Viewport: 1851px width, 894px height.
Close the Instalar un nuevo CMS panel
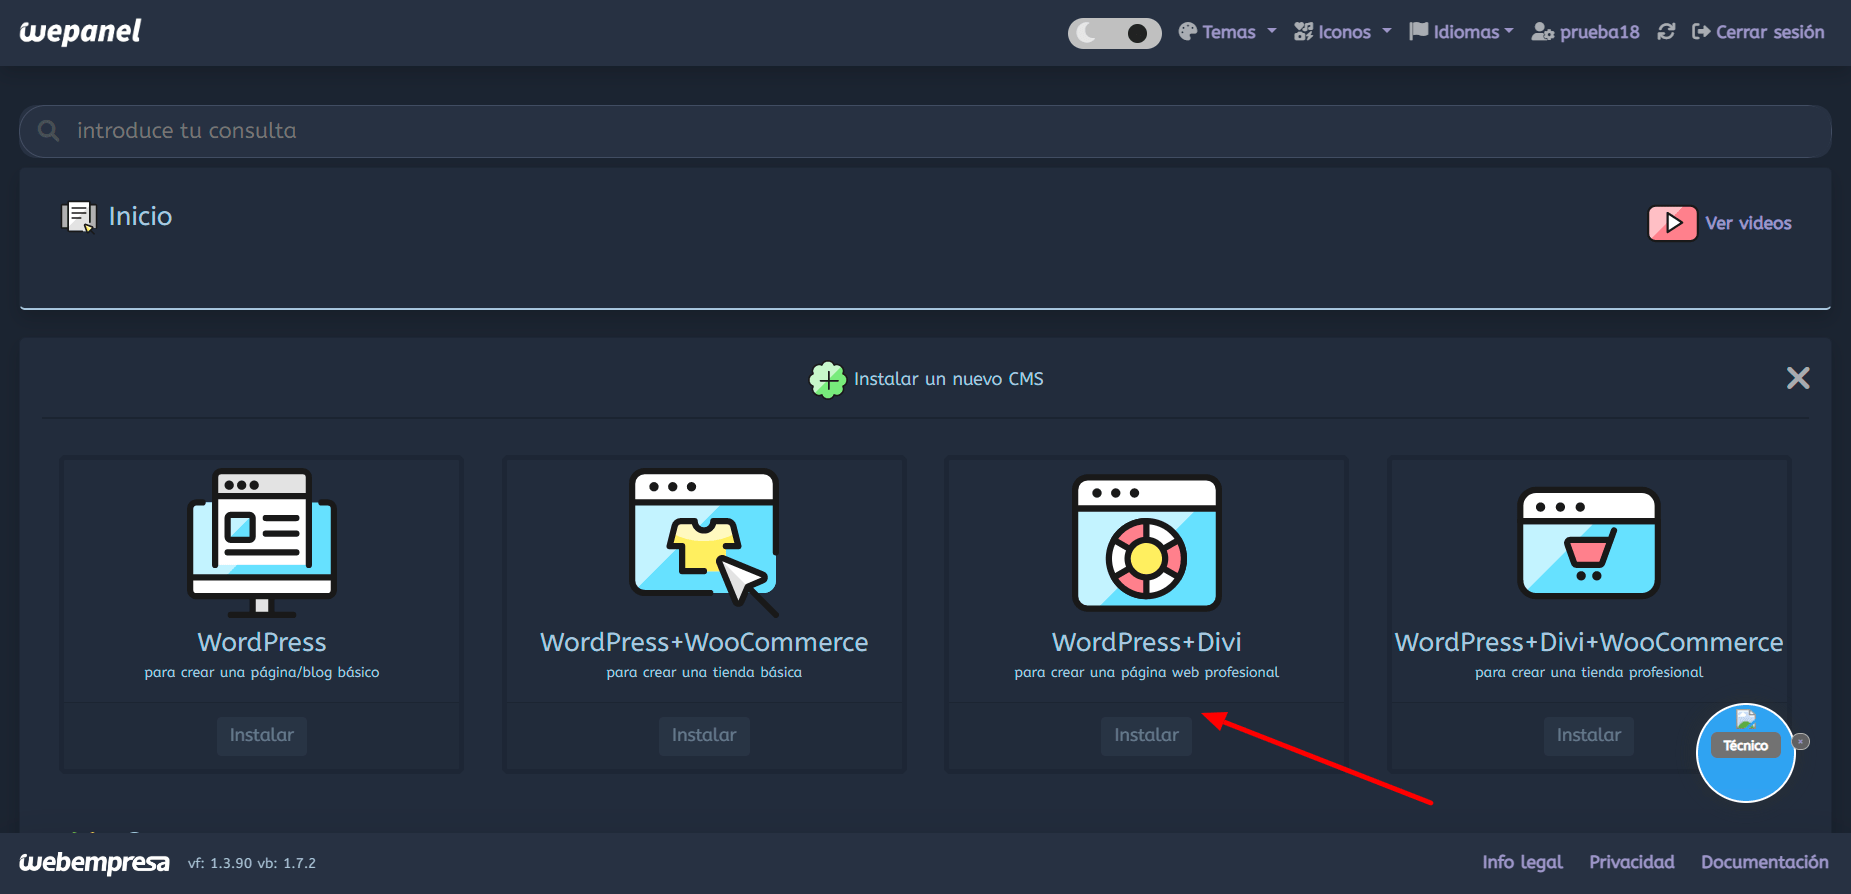1798,378
